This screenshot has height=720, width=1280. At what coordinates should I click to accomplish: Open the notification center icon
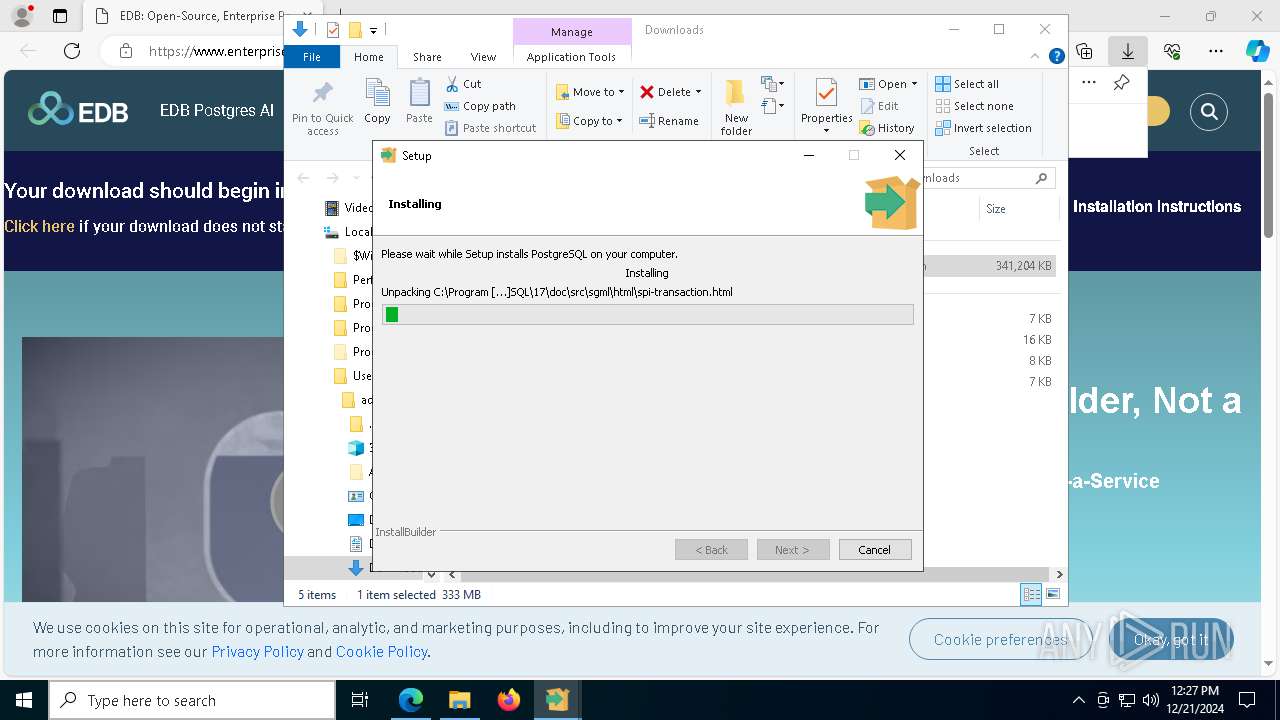(1247, 700)
